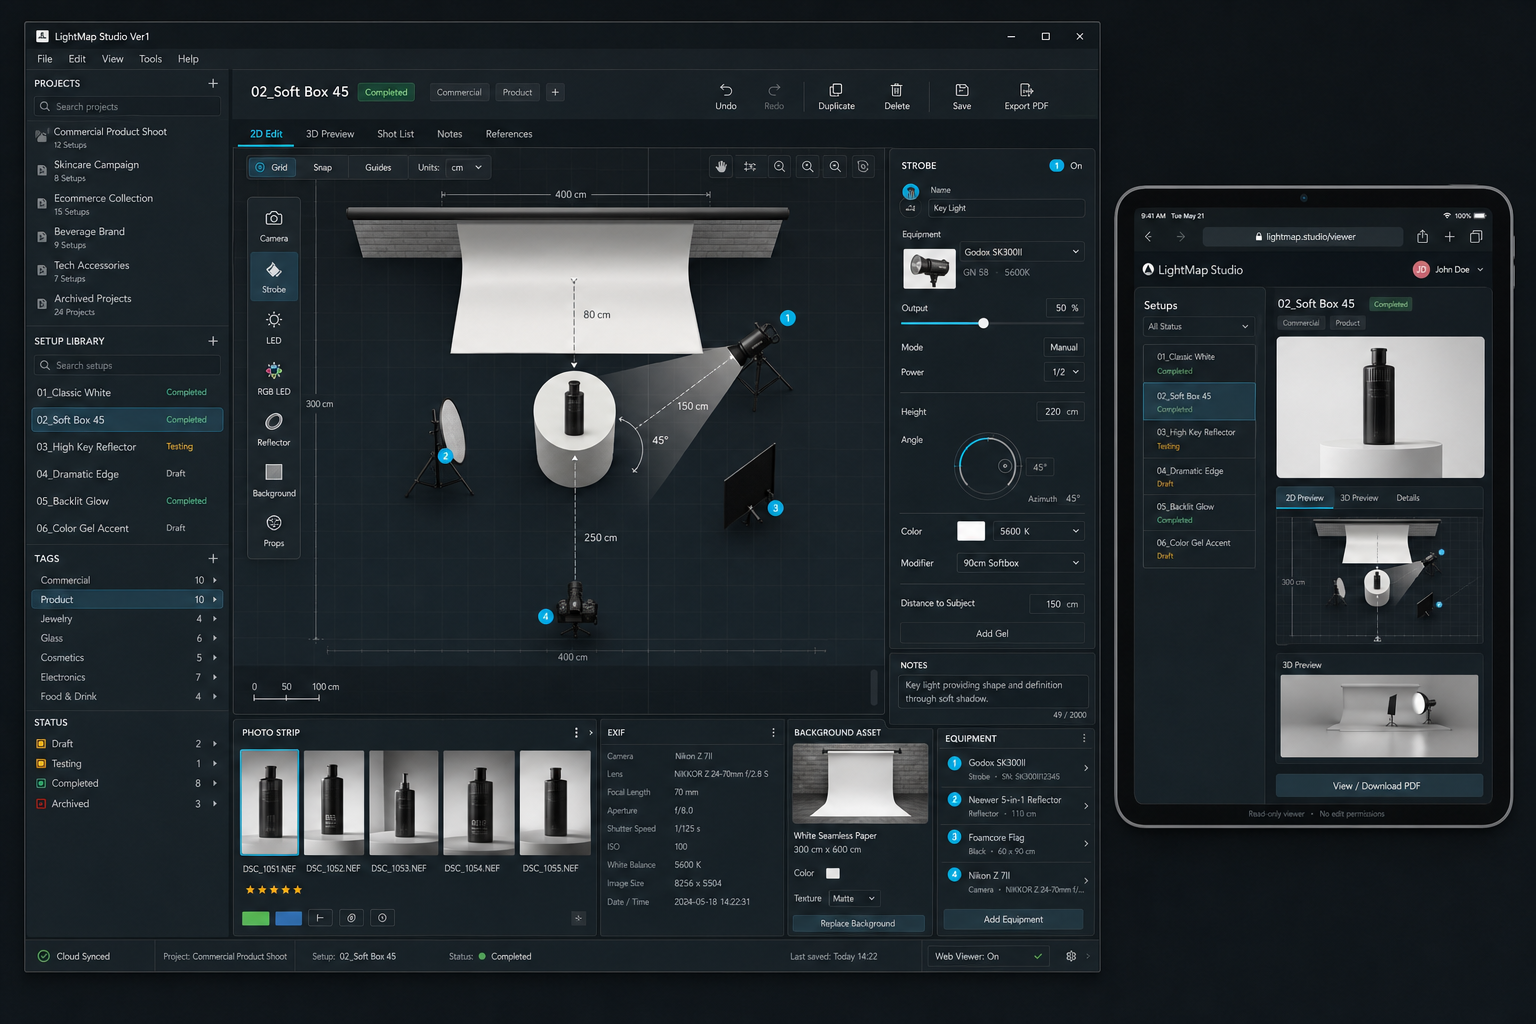The width and height of the screenshot is (1536, 1024).
Task: Select the Camera tool in the canvas palette
Action: click(x=273, y=225)
